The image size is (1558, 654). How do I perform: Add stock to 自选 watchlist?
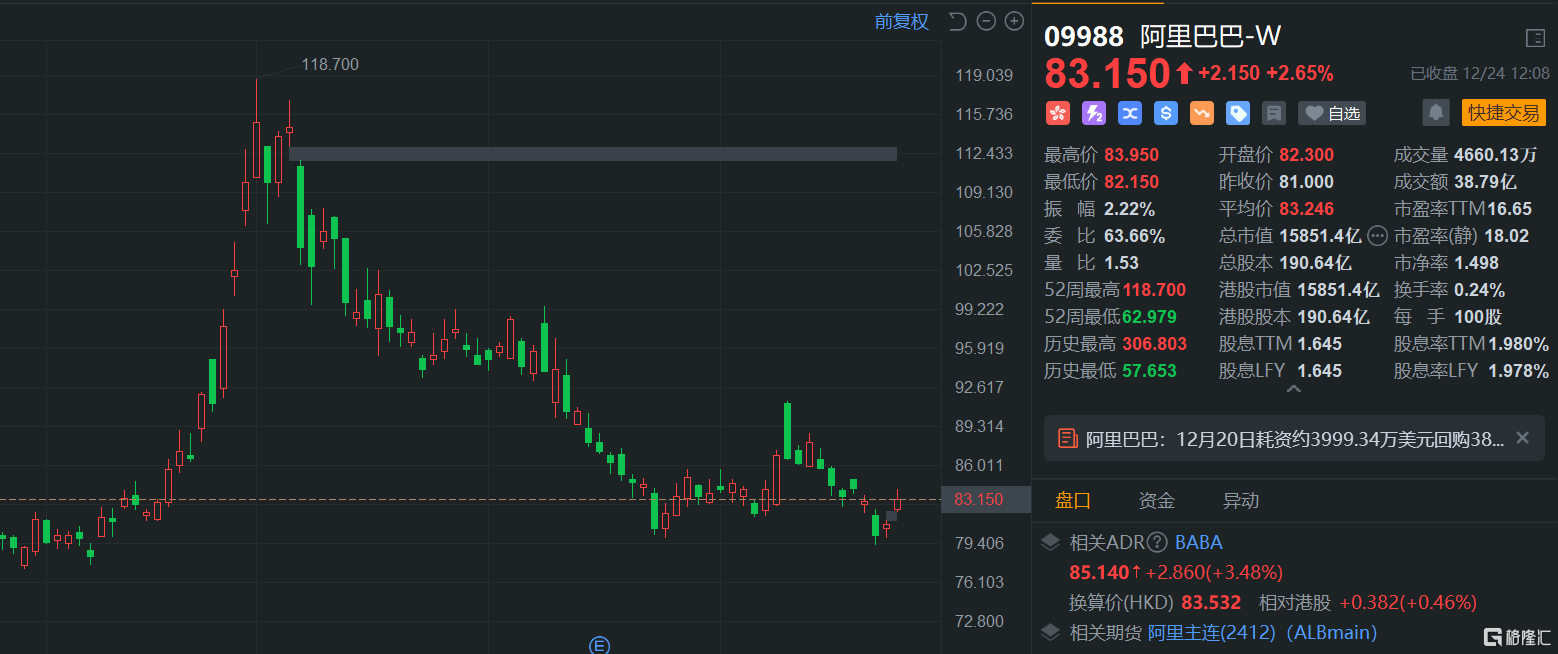[1333, 113]
